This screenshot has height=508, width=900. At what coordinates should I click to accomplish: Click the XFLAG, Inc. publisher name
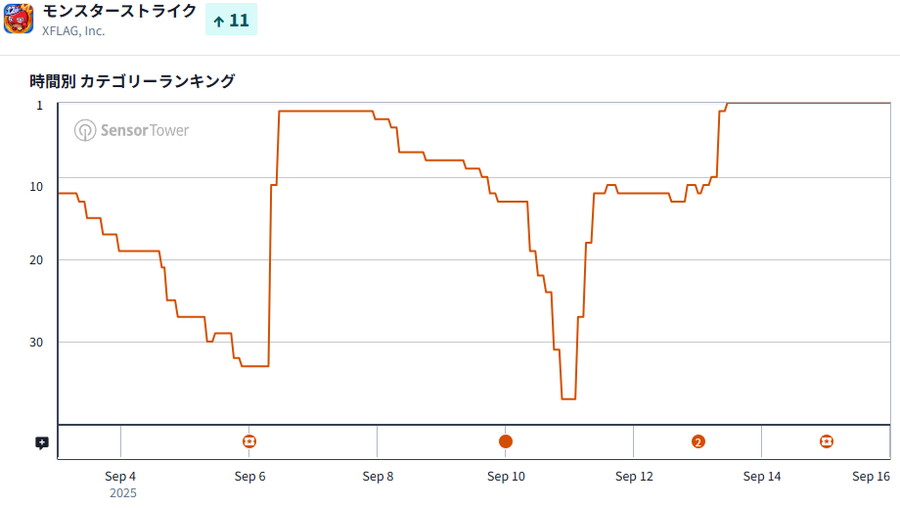pos(74,31)
